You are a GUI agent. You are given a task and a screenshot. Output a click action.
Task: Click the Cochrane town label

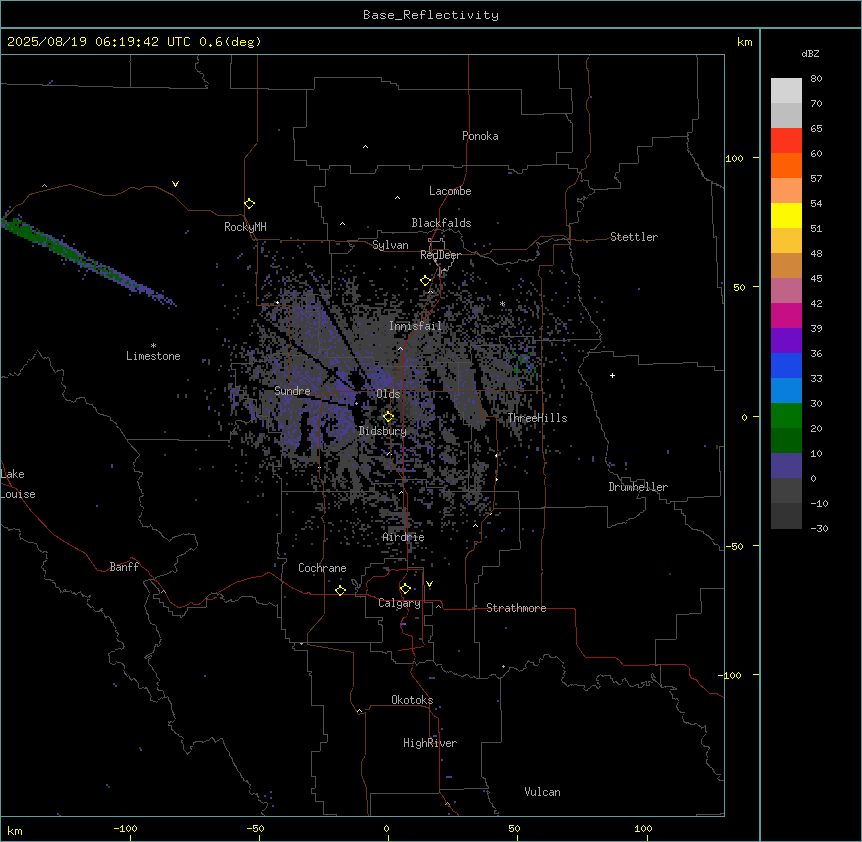tap(322, 568)
